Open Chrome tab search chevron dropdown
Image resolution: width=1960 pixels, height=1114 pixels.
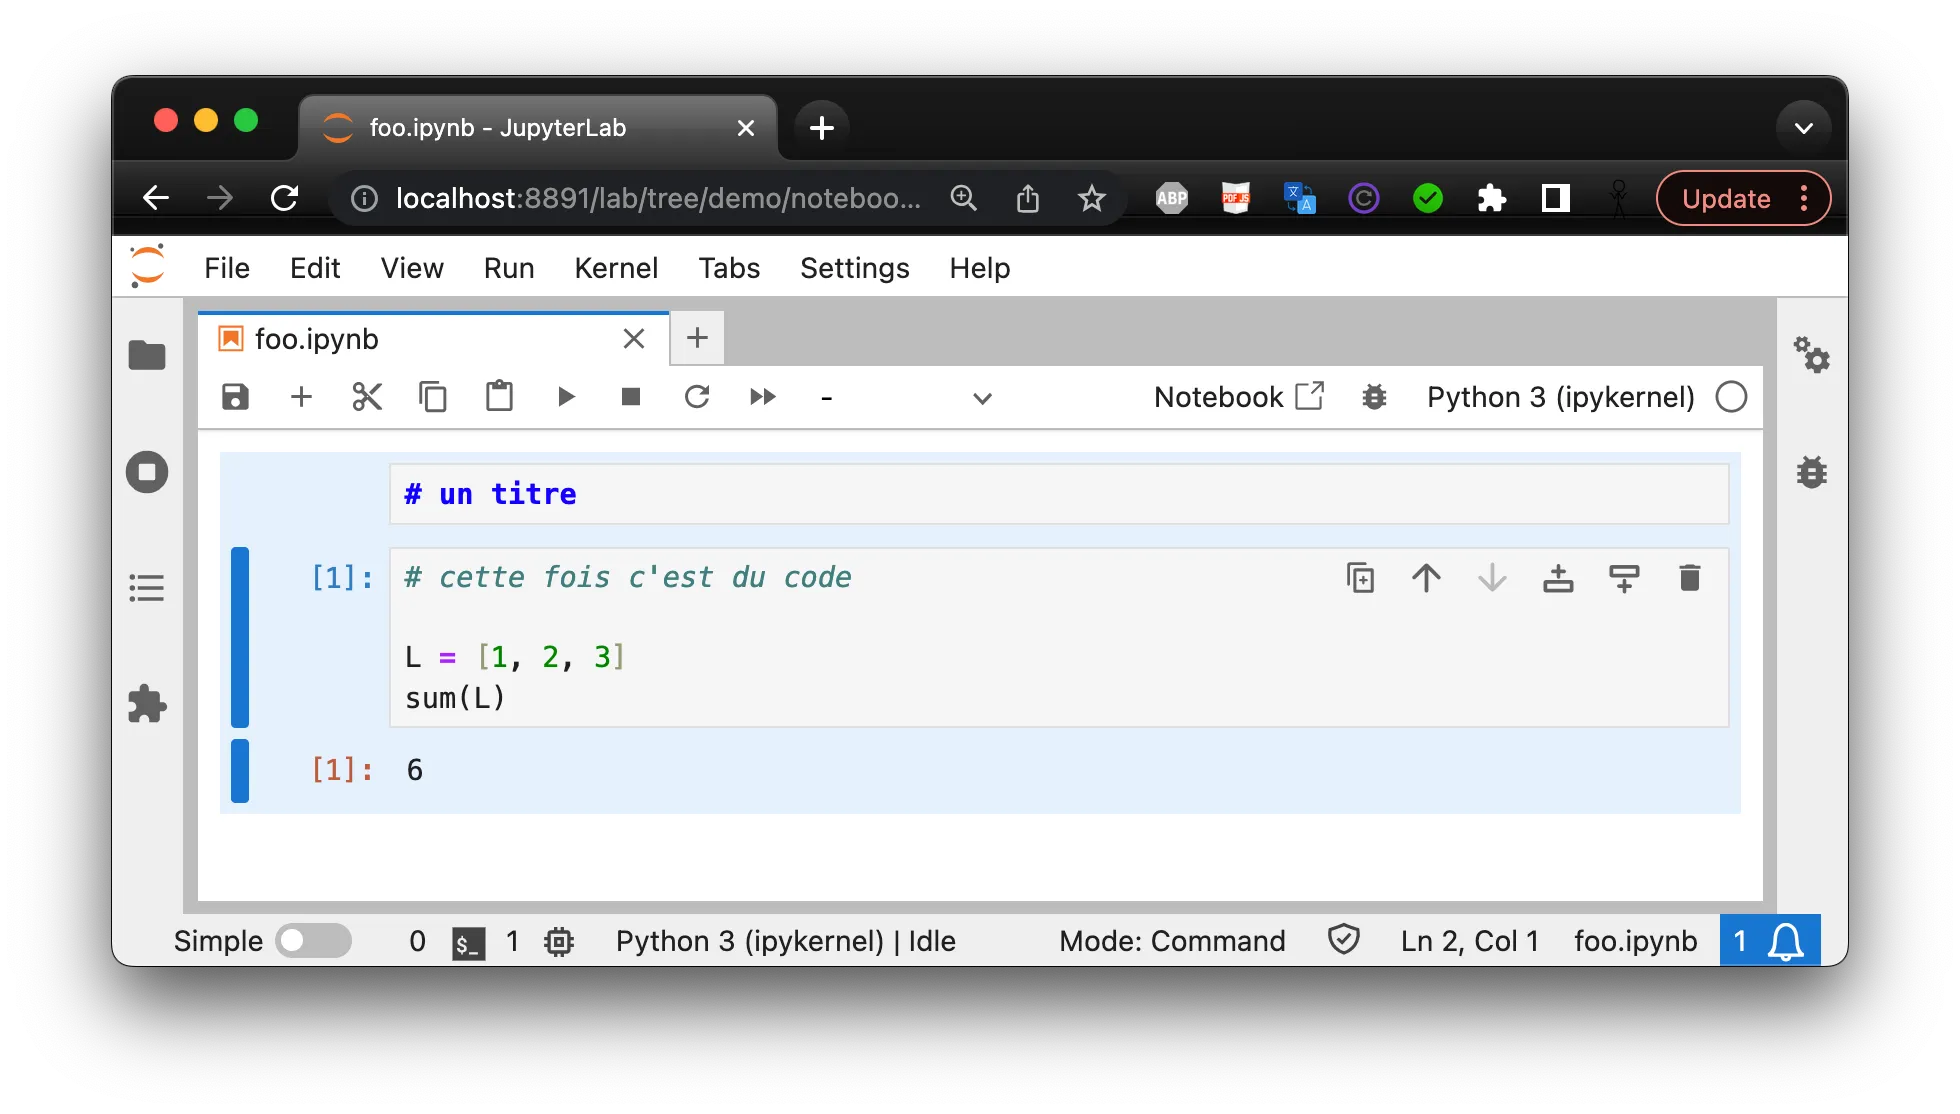coord(1803,128)
